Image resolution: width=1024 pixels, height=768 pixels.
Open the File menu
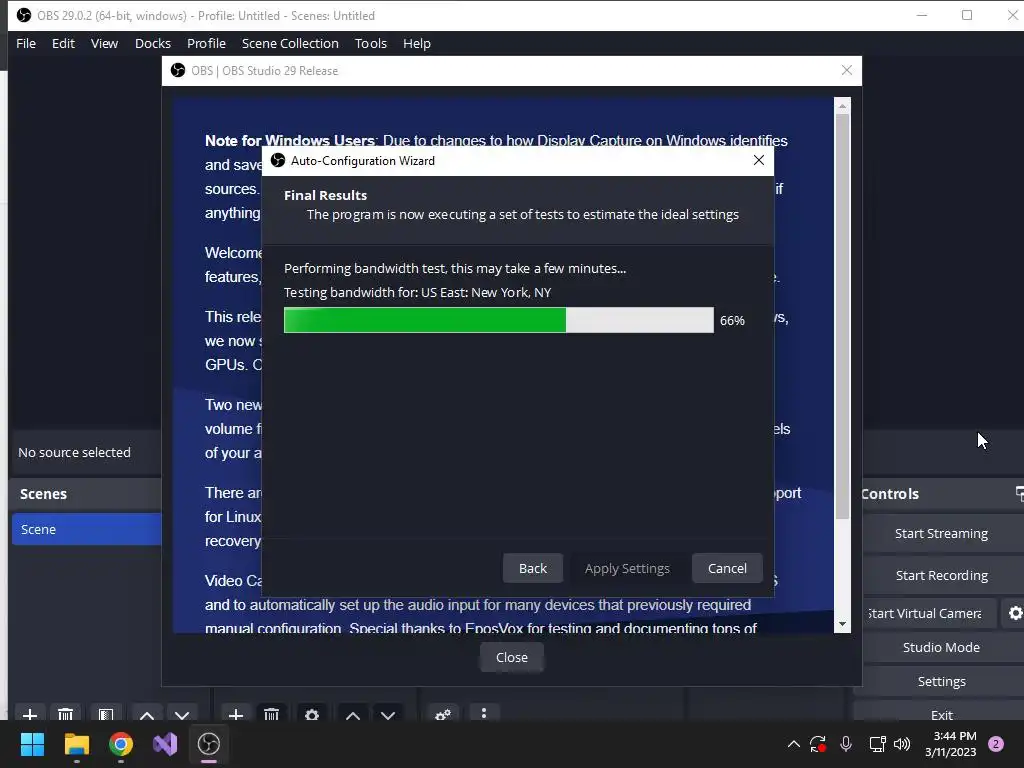[26, 43]
